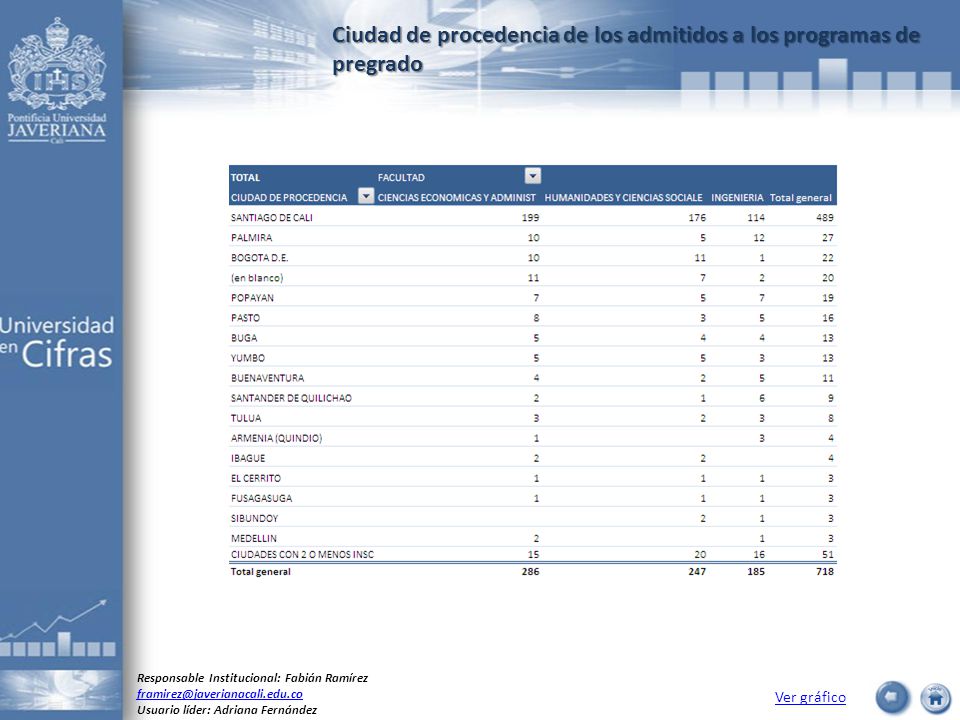Open the FACULTAD filter dropdown

(533, 176)
